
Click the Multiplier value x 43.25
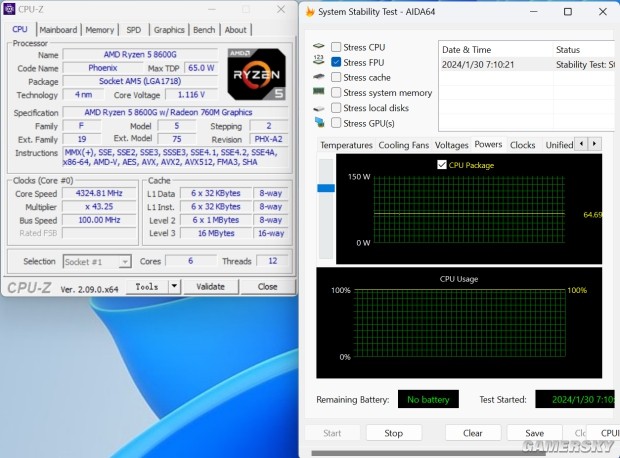99,207
